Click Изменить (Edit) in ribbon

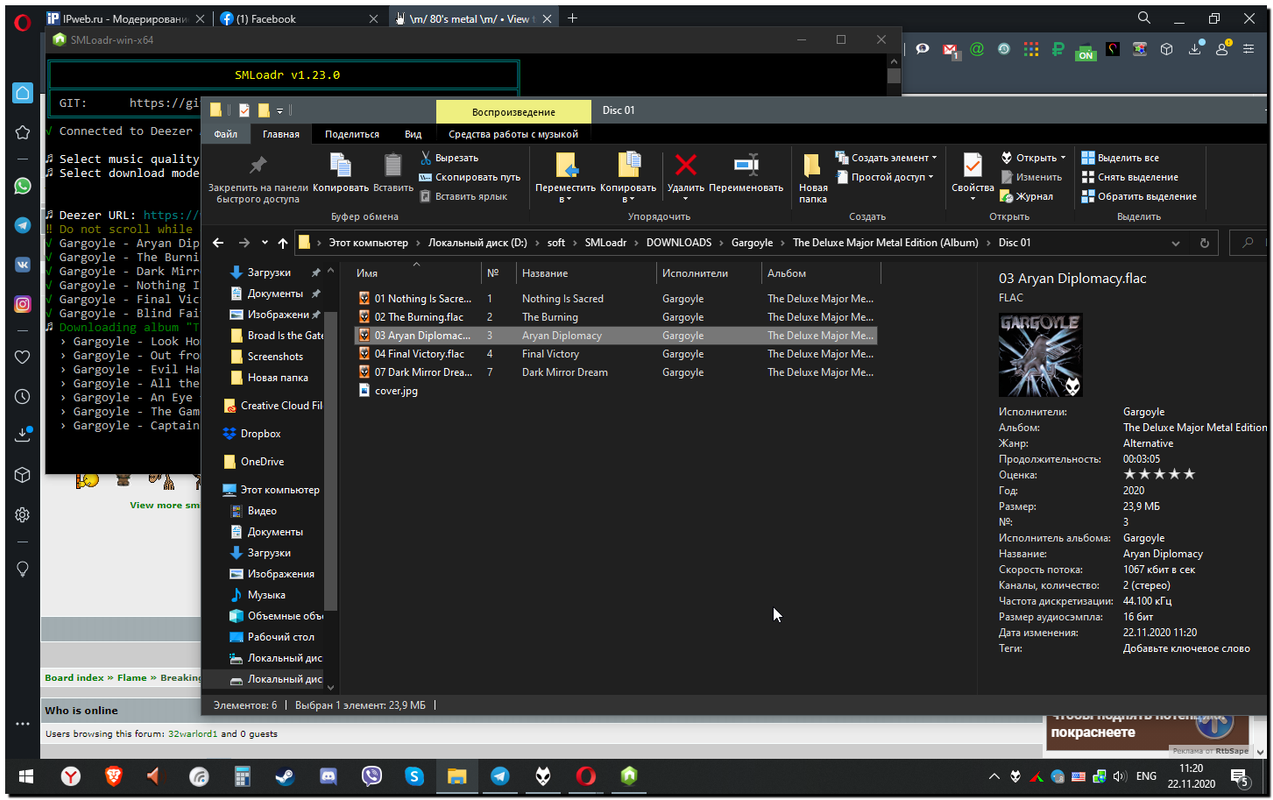1031,177
